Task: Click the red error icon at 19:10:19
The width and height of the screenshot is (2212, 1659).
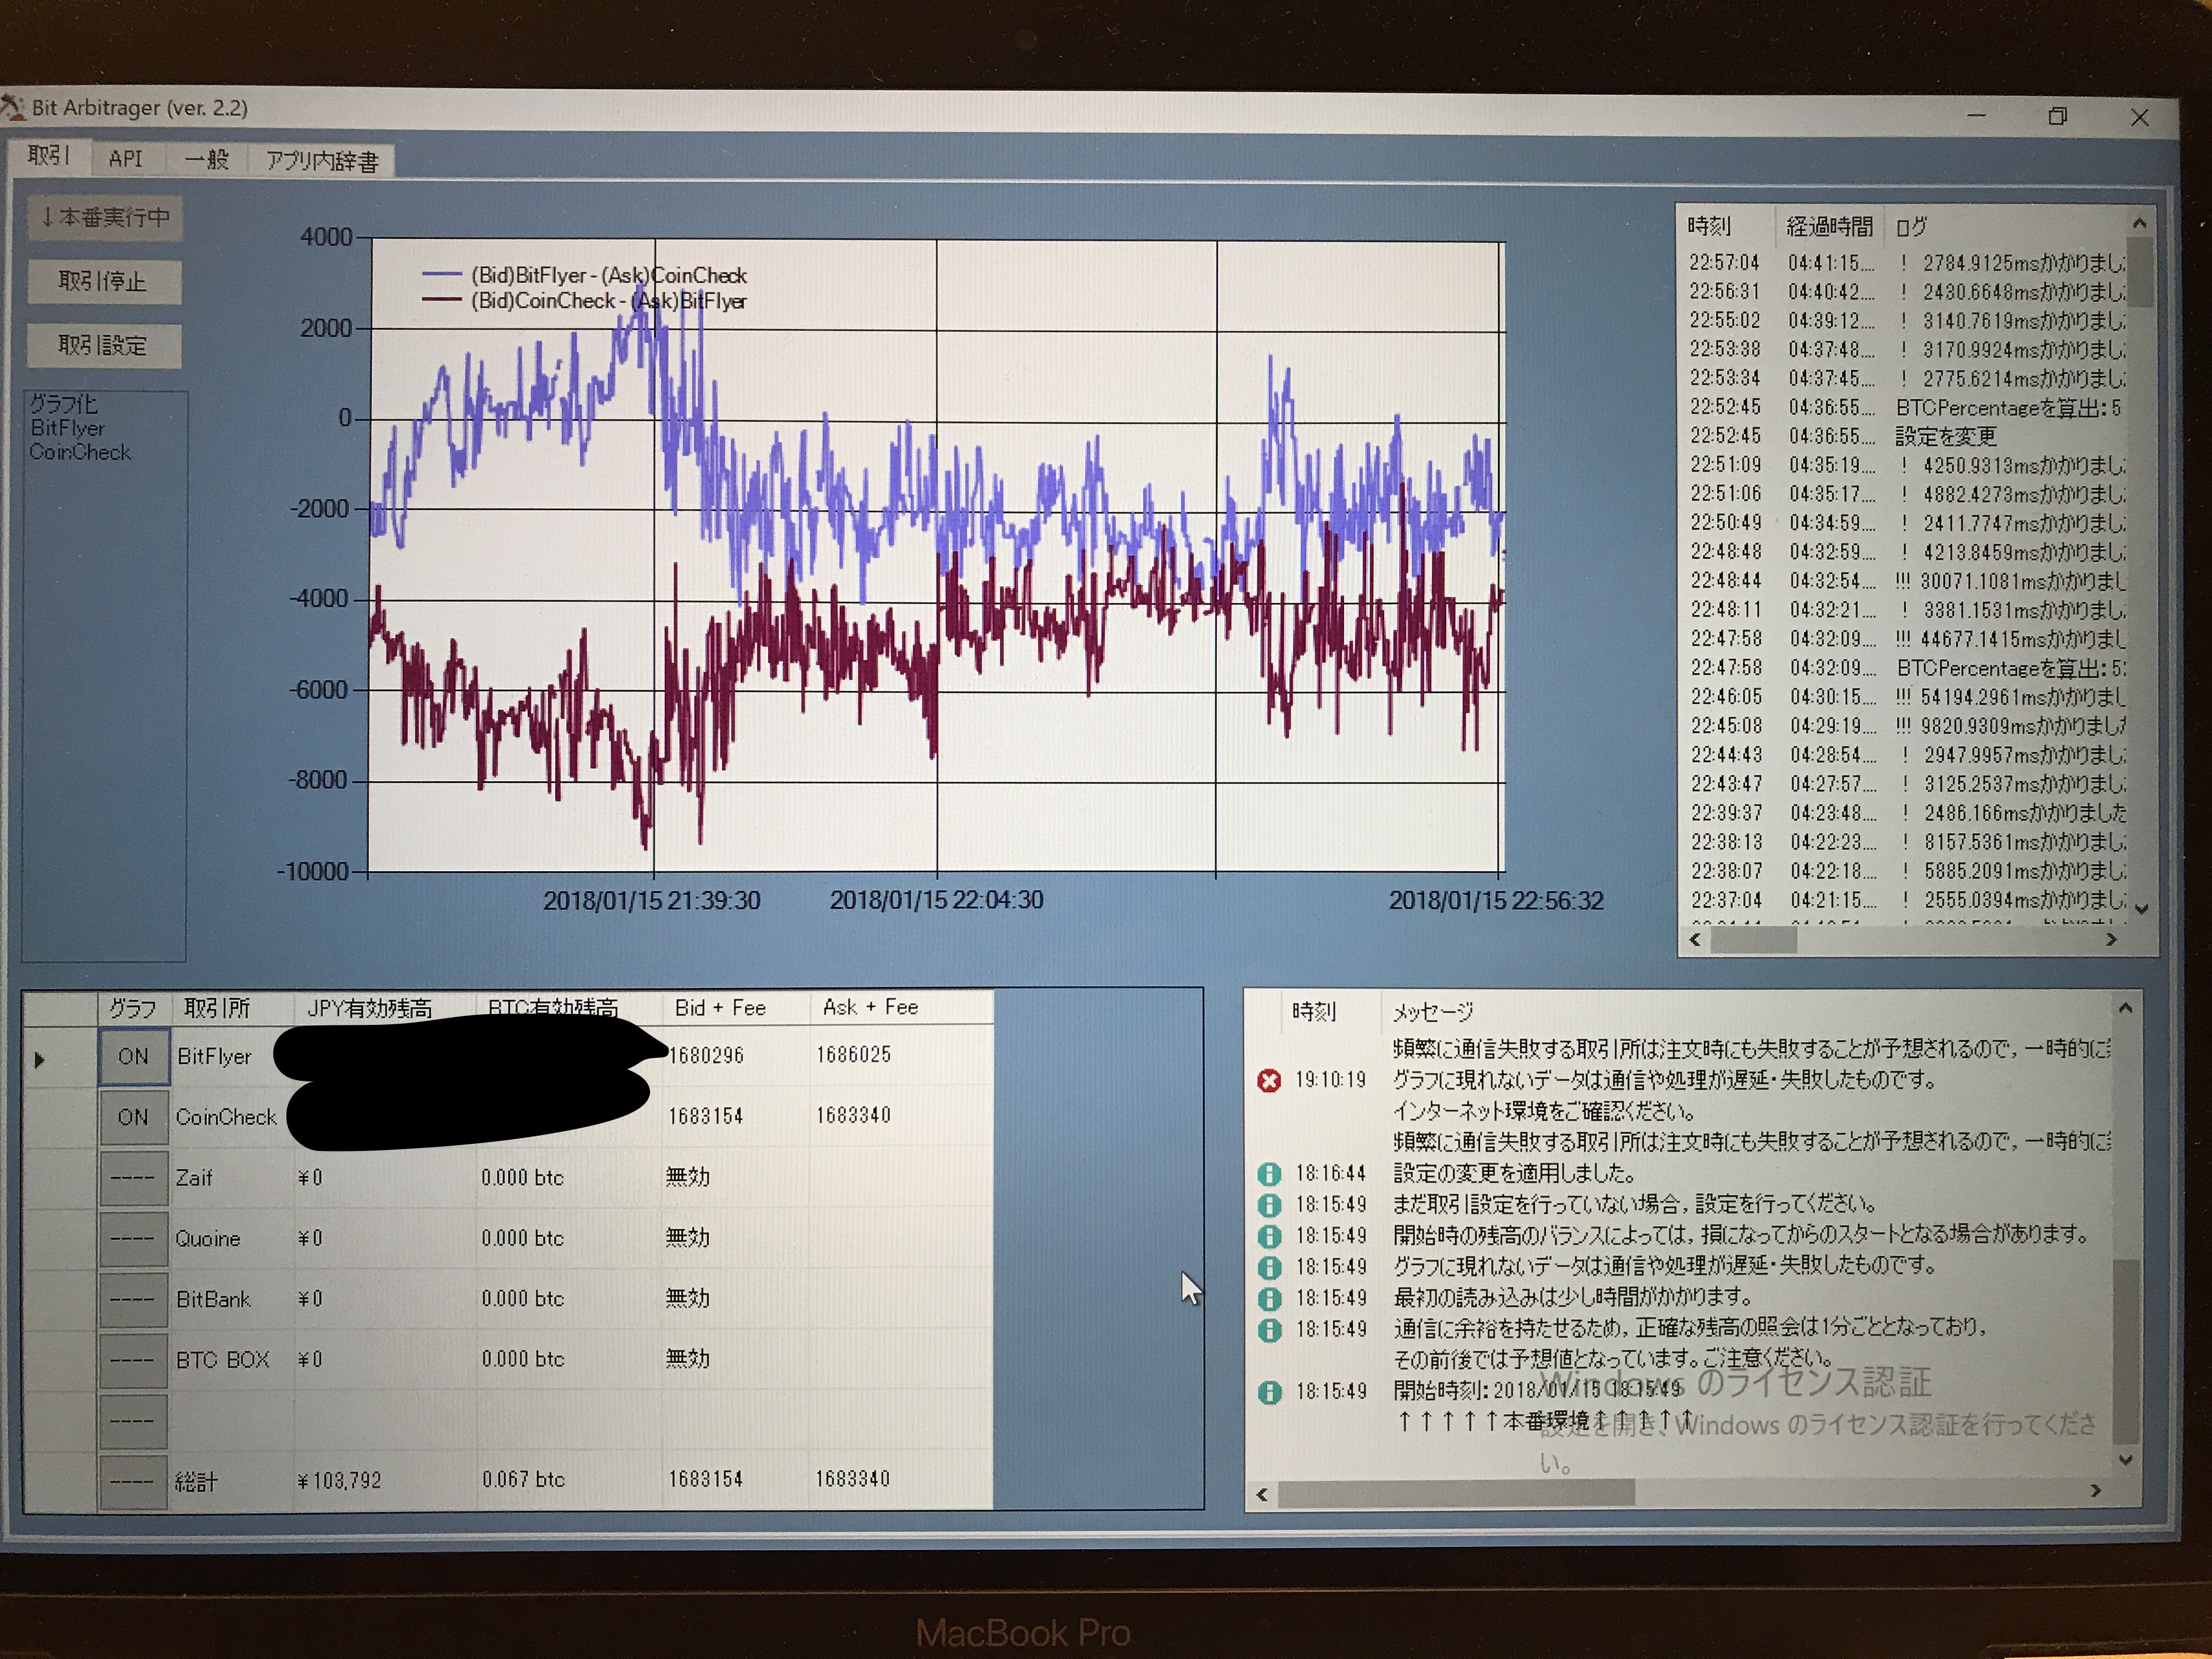Action: [x=1269, y=1080]
